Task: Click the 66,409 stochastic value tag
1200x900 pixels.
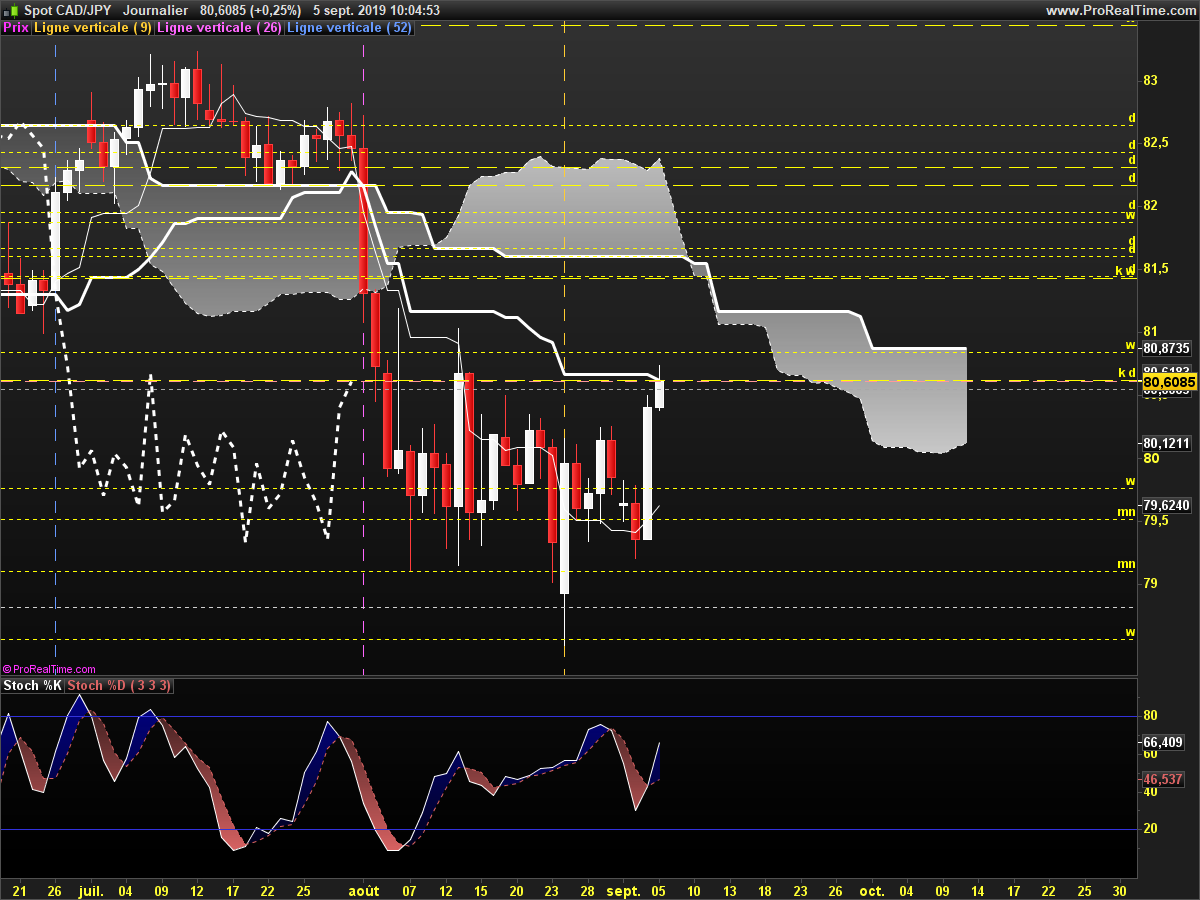Action: (x=1163, y=743)
